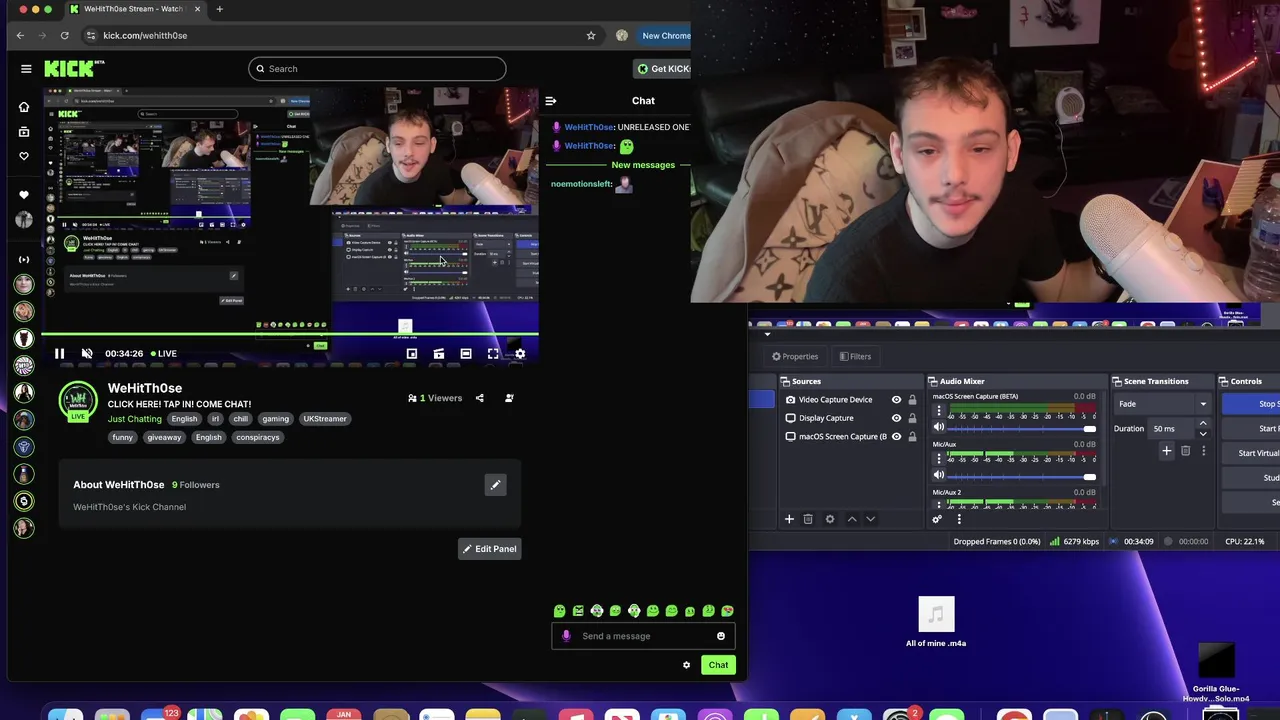
Task: Lock the Display Capture source
Action: coord(912,418)
